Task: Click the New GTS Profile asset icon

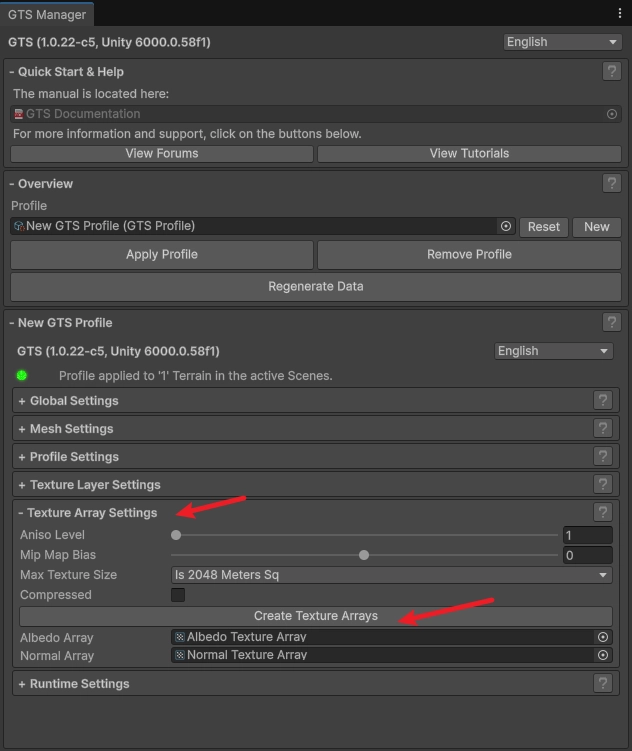Action: (x=19, y=226)
